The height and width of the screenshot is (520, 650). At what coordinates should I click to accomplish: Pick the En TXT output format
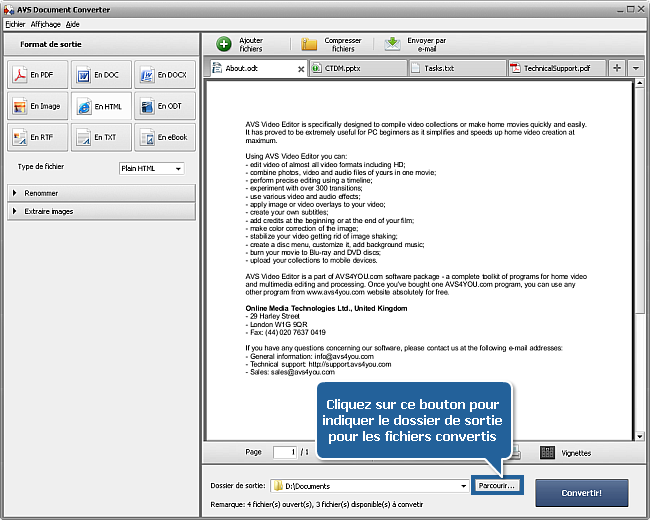(x=101, y=137)
